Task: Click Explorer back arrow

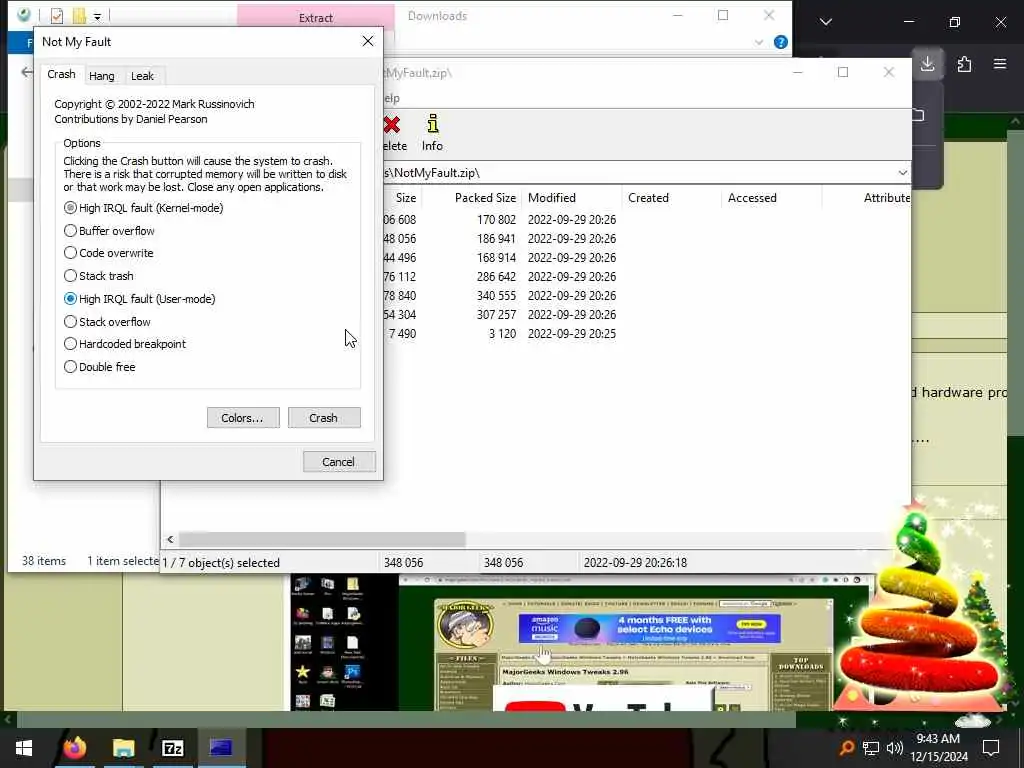Action: 26,72
